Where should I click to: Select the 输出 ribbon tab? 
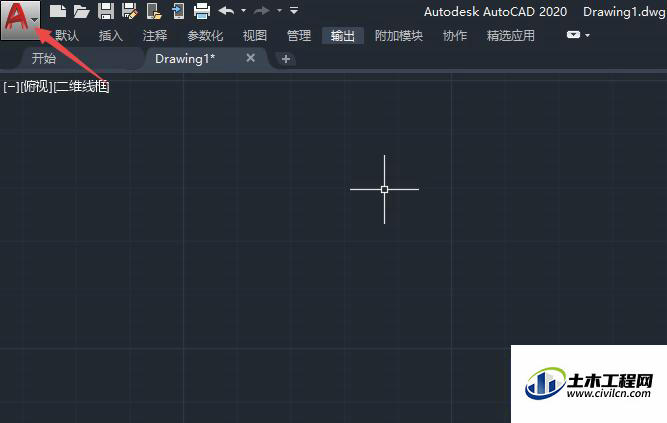coord(343,36)
